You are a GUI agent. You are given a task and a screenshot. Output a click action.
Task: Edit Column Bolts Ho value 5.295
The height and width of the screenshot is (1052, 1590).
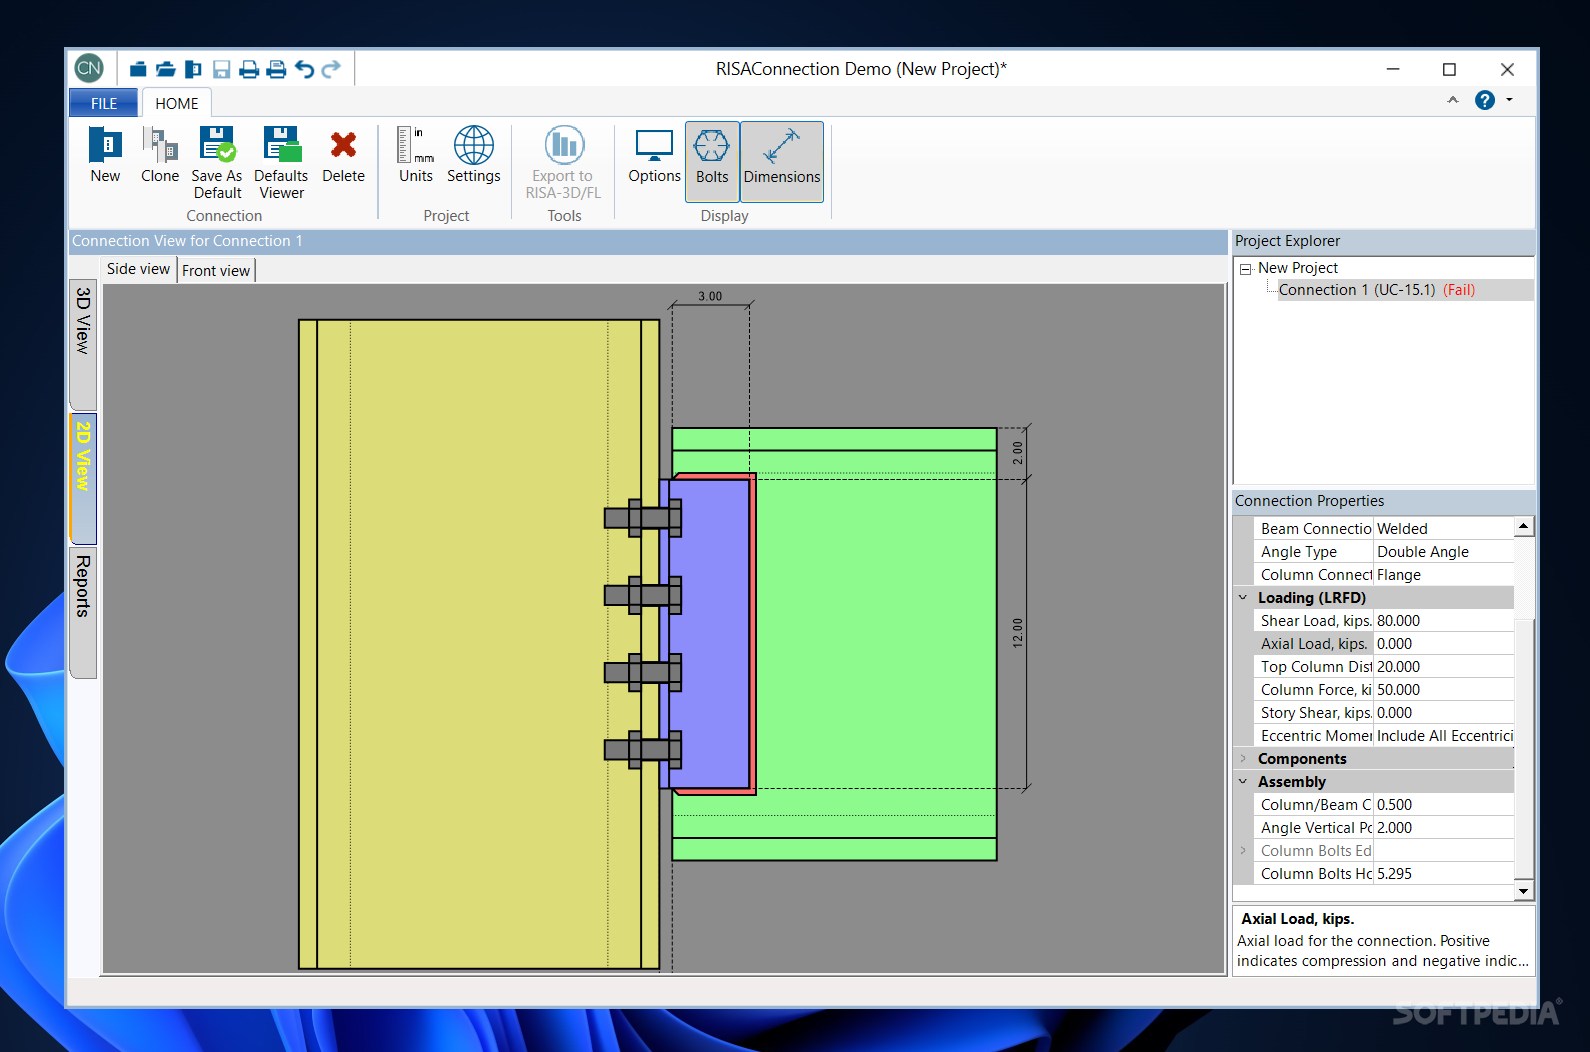point(1444,874)
